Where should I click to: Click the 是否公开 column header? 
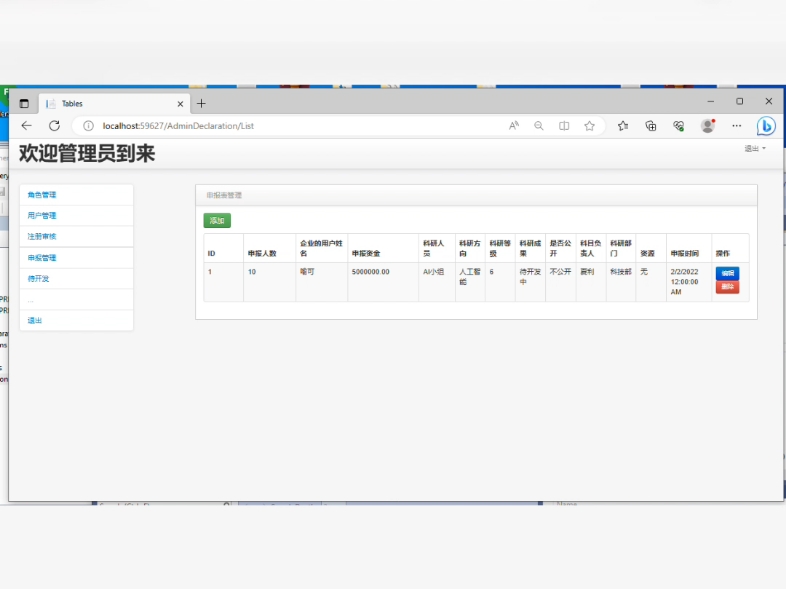click(x=560, y=248)
